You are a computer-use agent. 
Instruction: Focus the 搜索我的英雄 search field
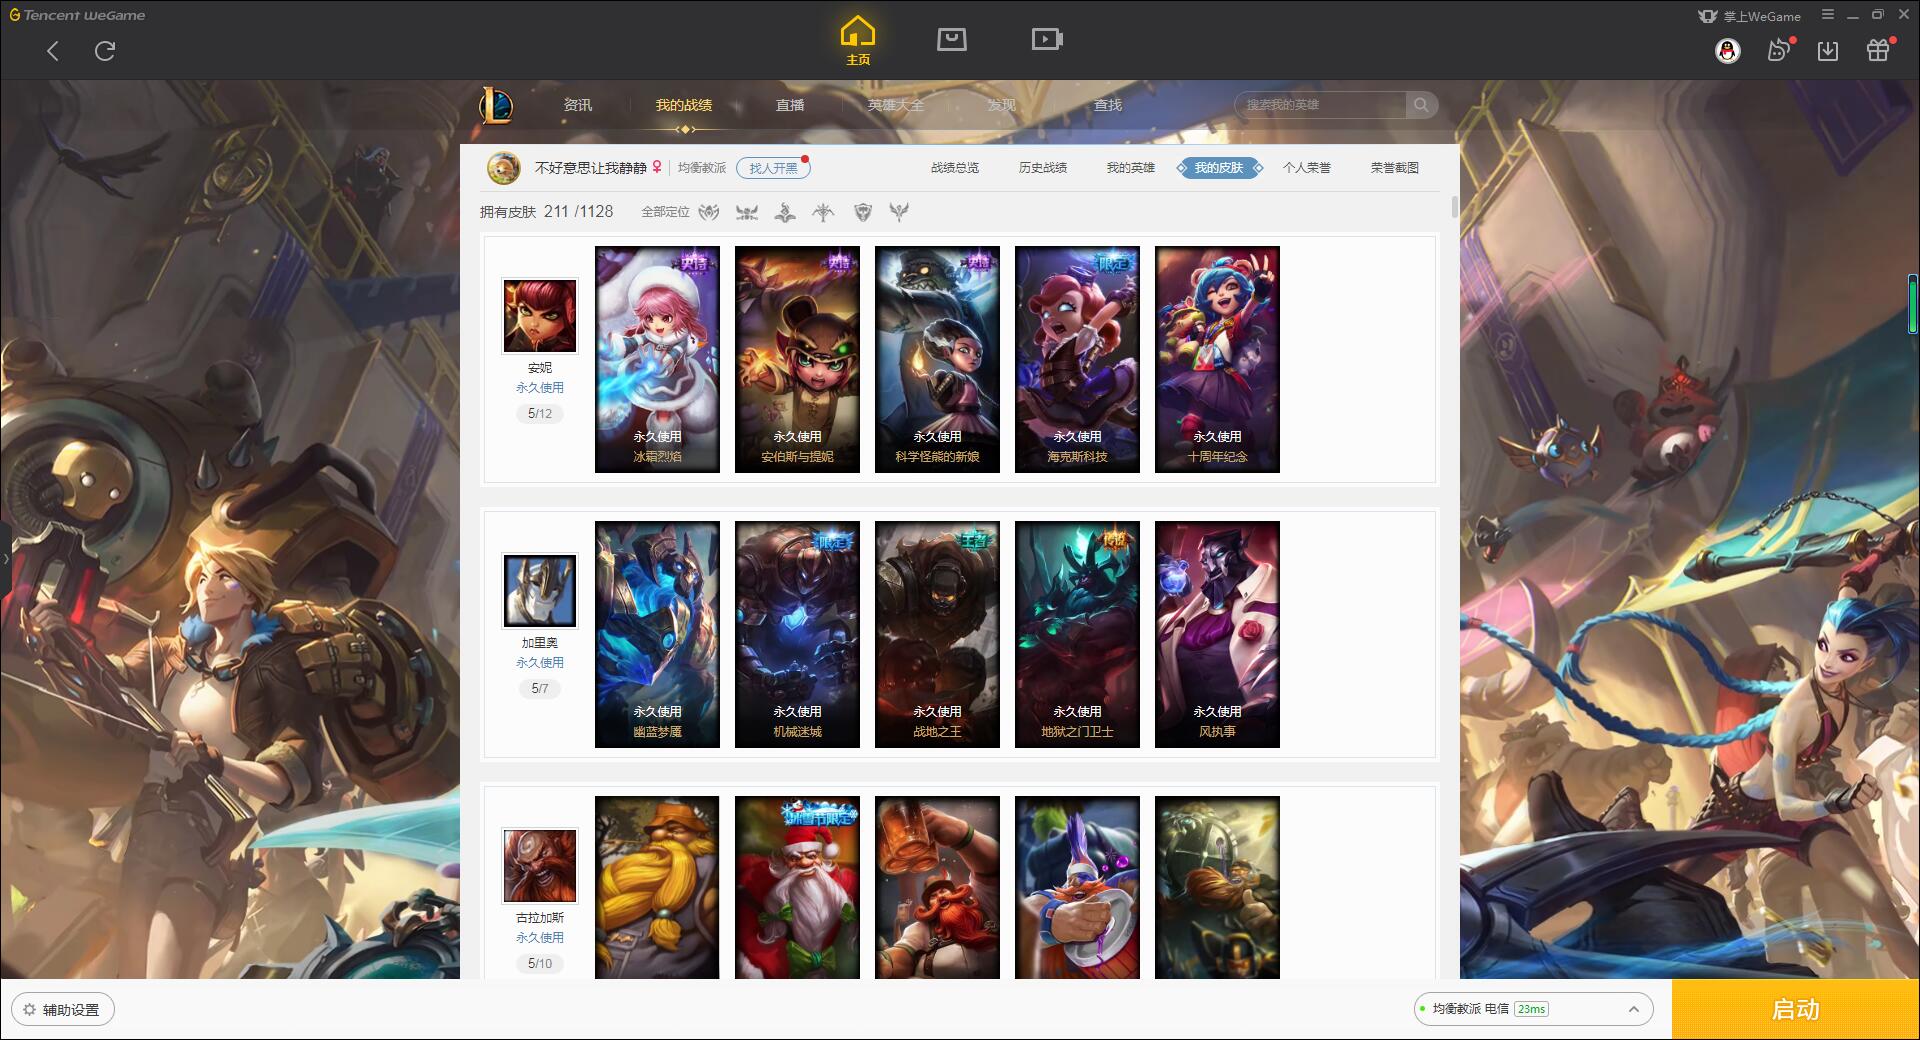[1322, 104]
